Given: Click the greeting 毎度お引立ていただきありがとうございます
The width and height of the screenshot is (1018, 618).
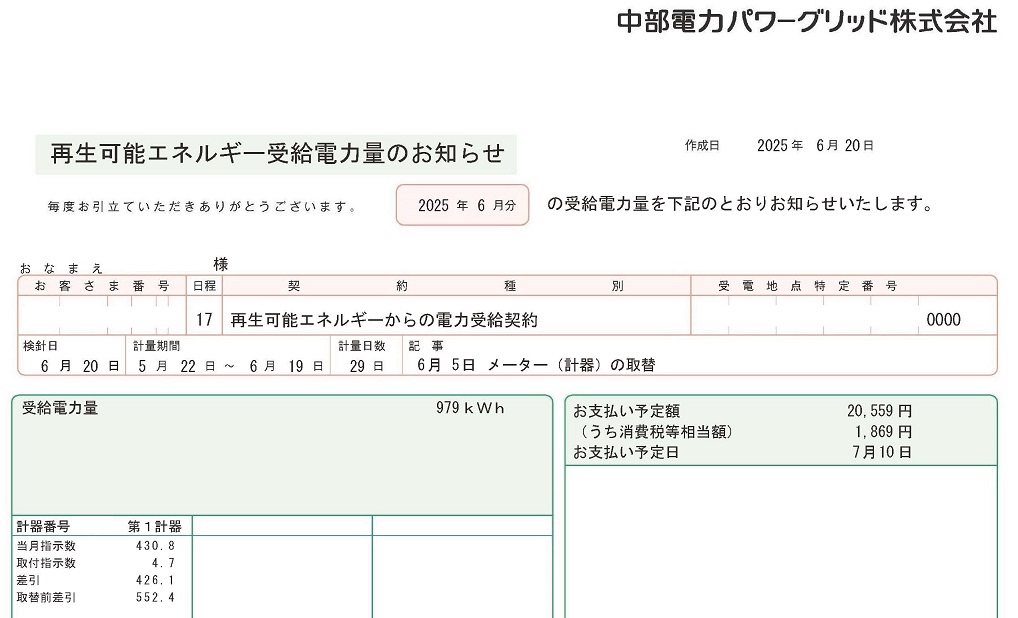Looking at the screenshot, I should click(x=202, y=206).
